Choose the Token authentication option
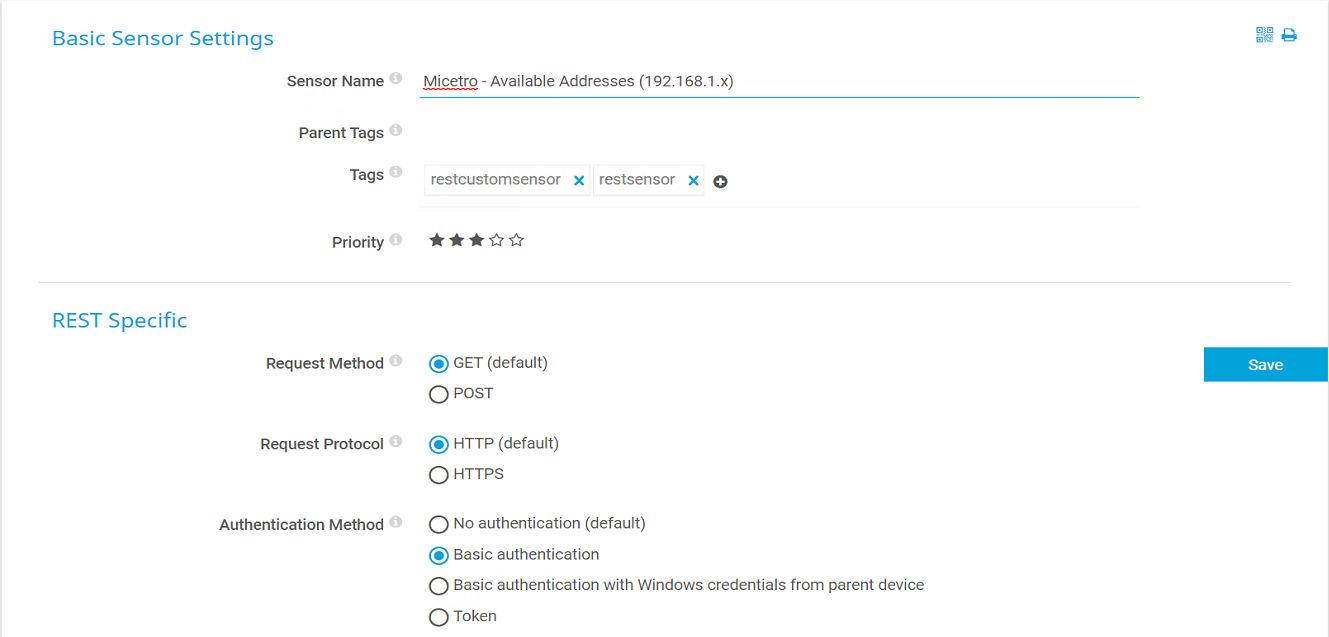 coord(438,617)
